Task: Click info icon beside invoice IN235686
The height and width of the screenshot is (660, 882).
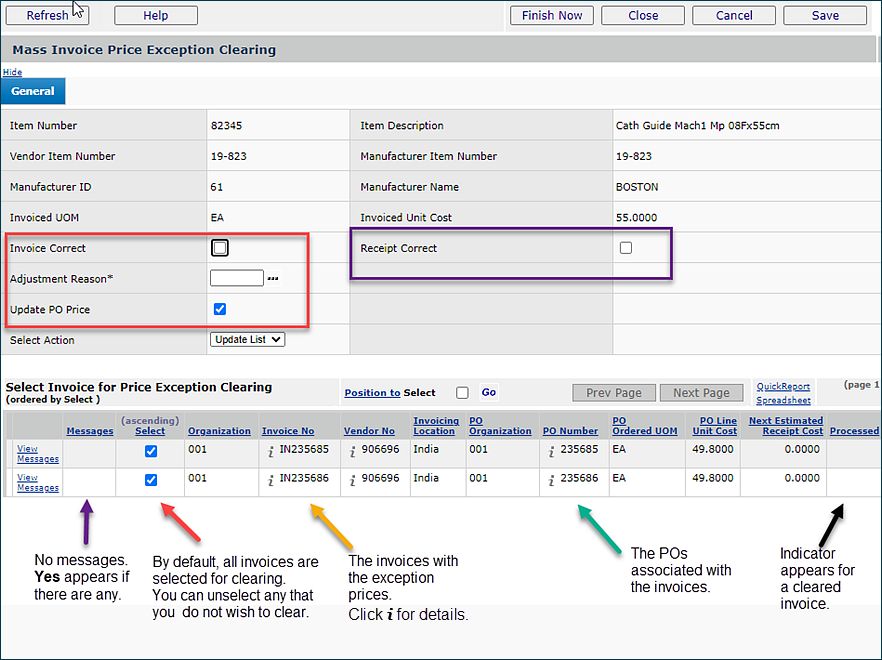Action: [269, 479]
